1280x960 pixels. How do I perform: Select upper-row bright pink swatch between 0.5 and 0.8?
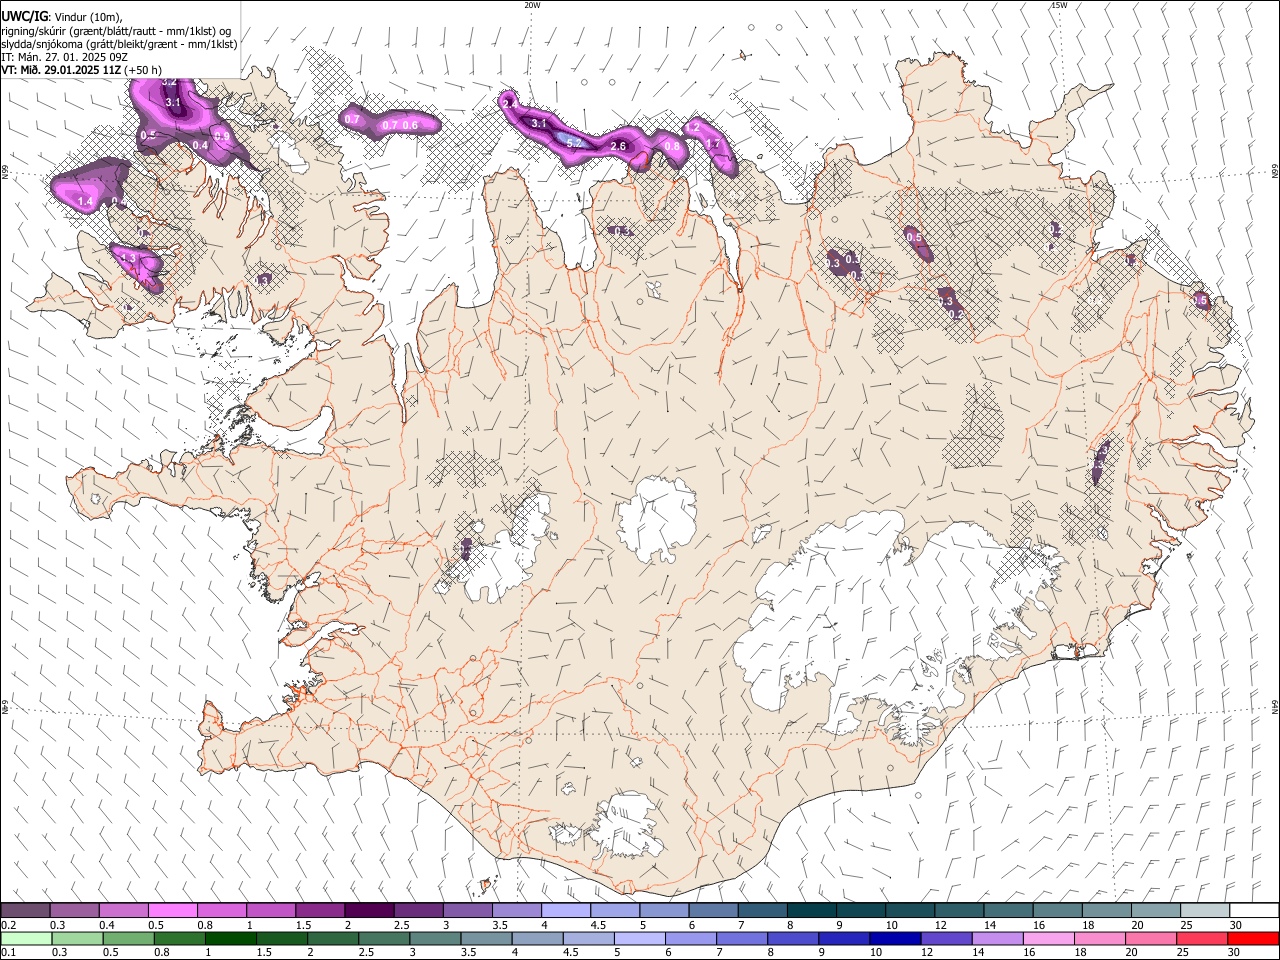[x=173, y=911]
